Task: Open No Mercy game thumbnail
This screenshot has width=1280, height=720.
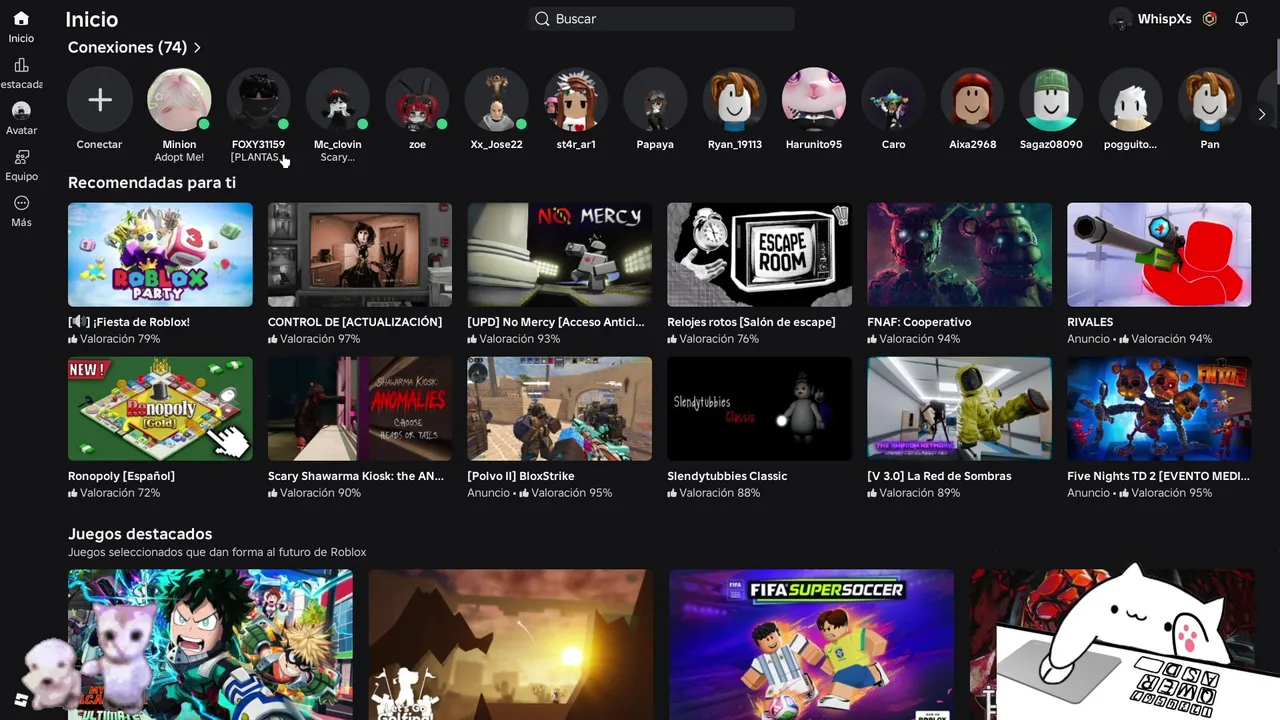Action: click(560, 255)
